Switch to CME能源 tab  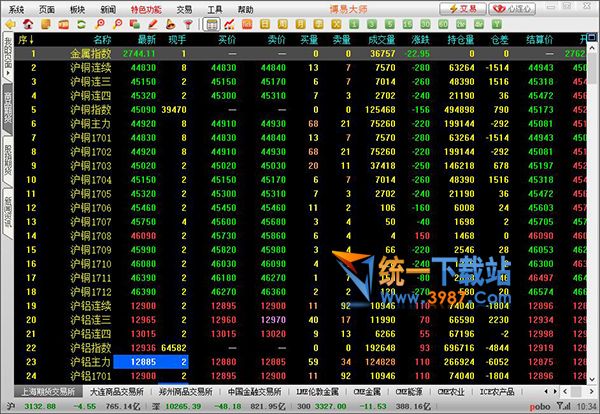pos(409,392)
